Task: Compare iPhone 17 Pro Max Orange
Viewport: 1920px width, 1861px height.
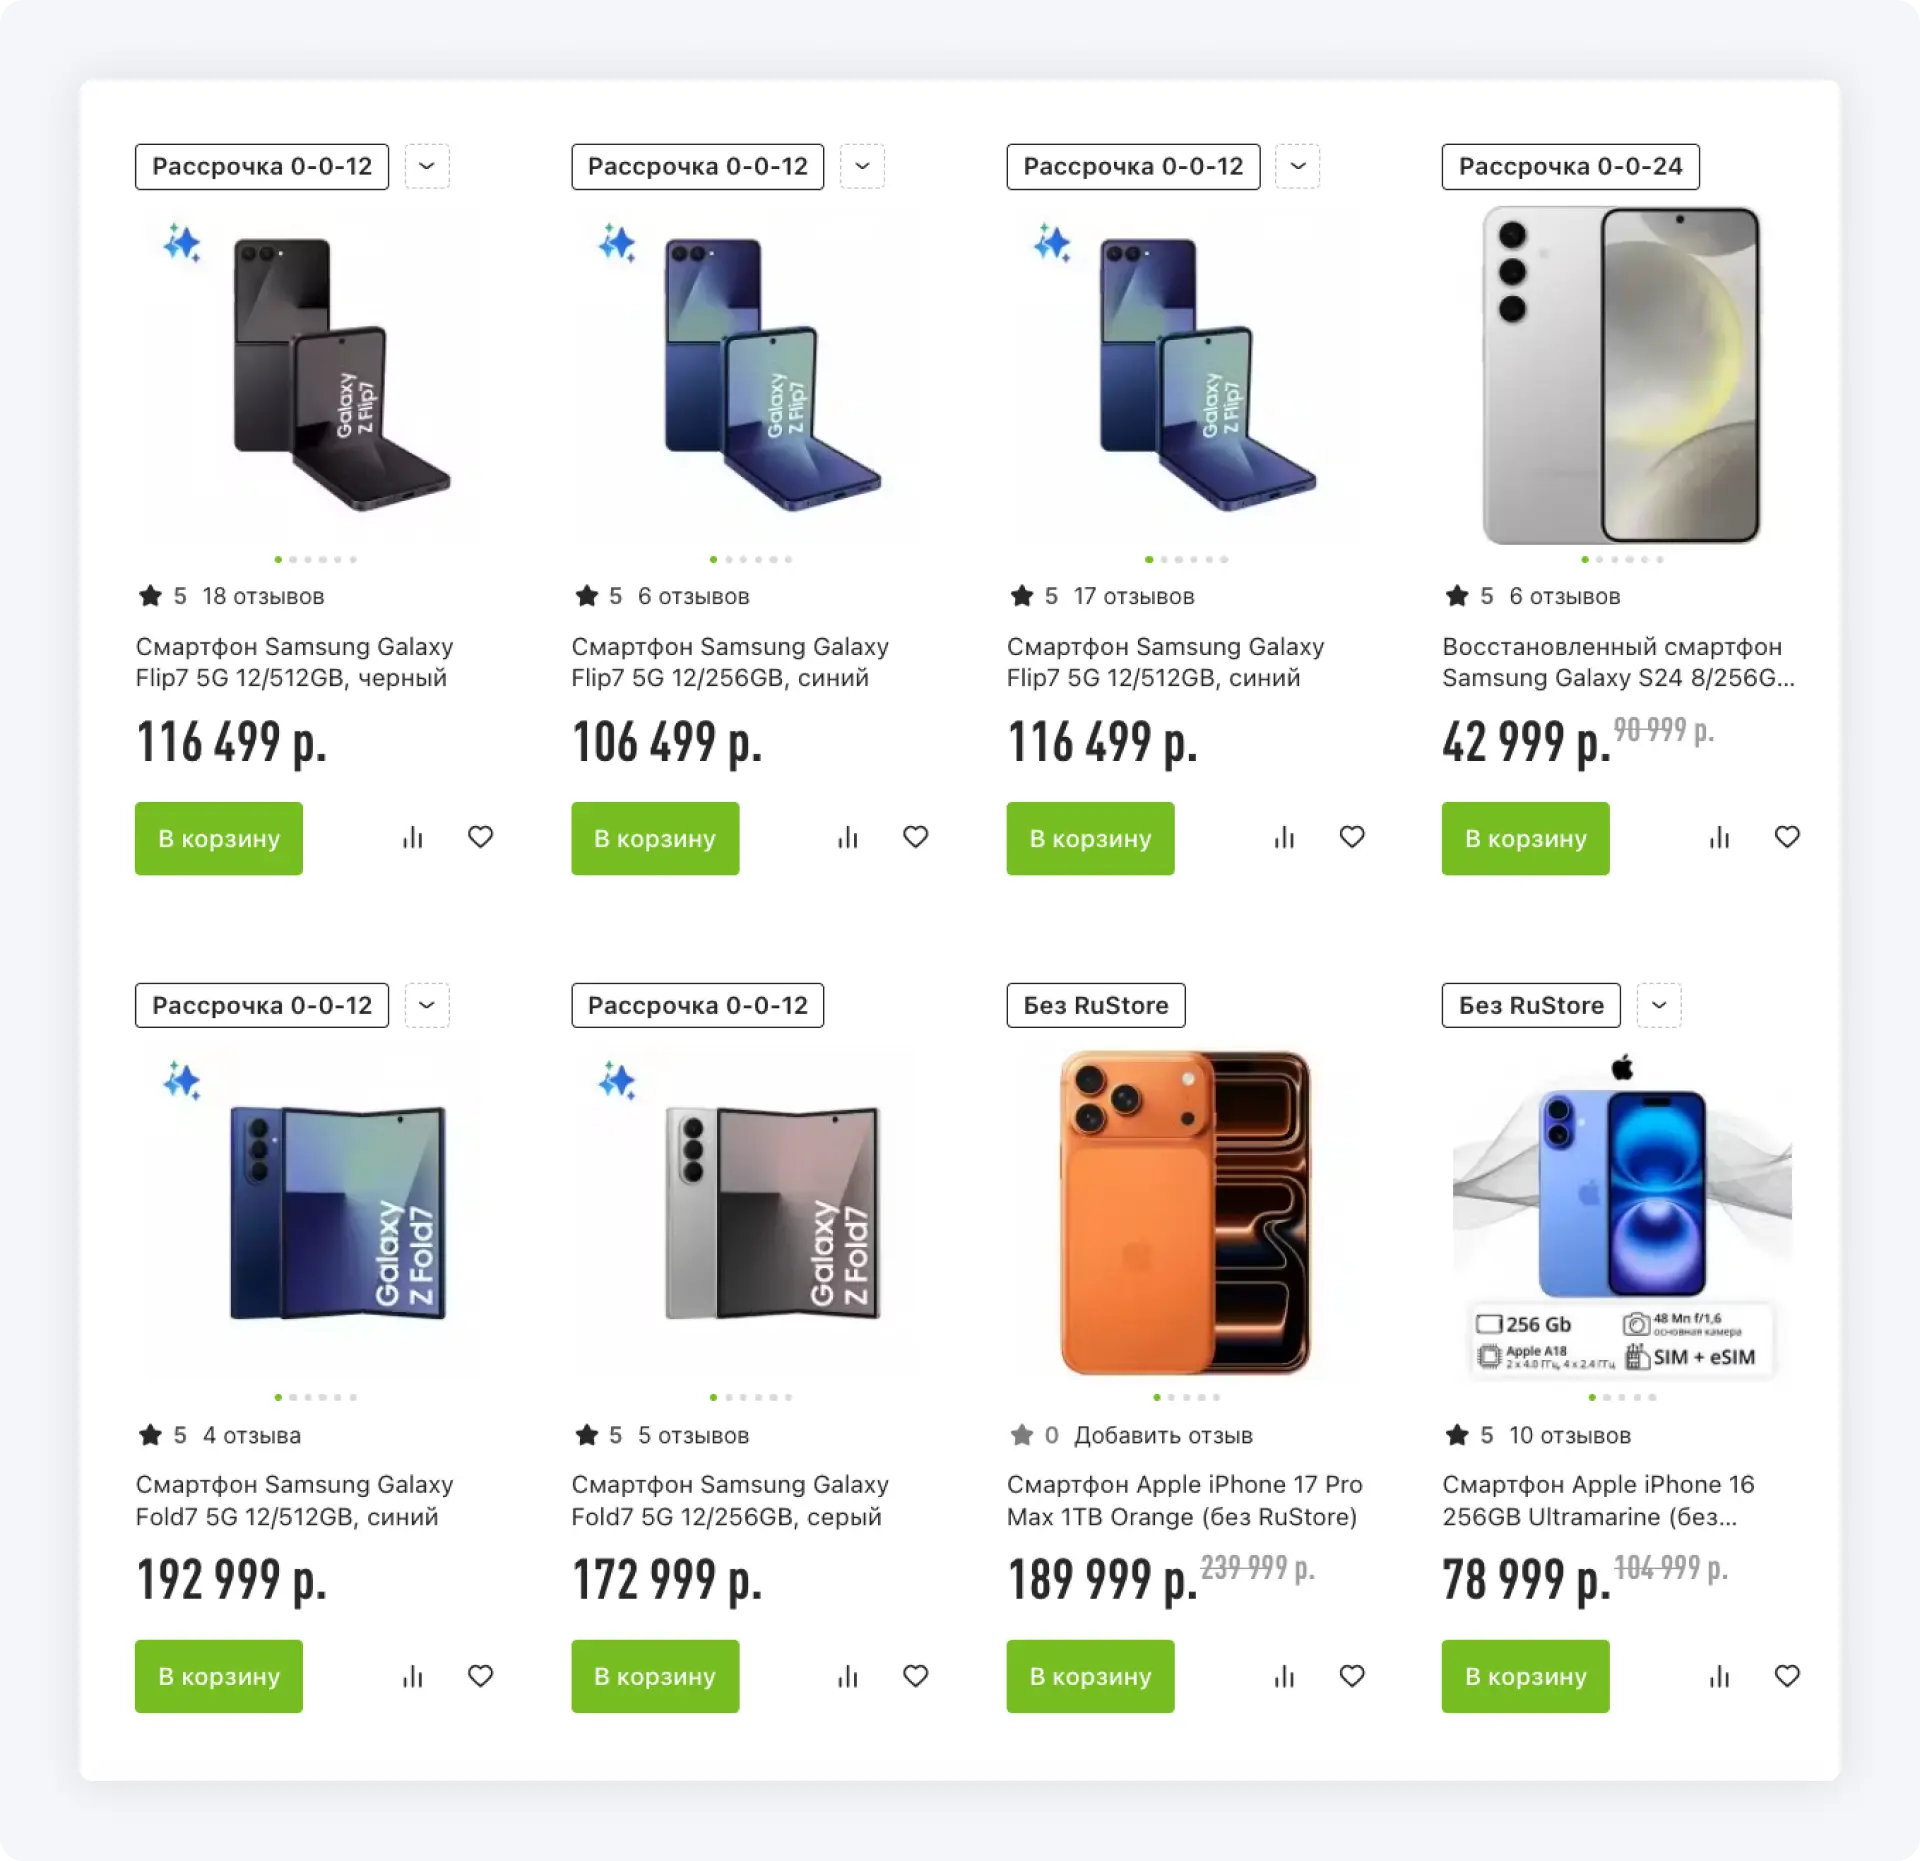Action: click(1284, 1677)
